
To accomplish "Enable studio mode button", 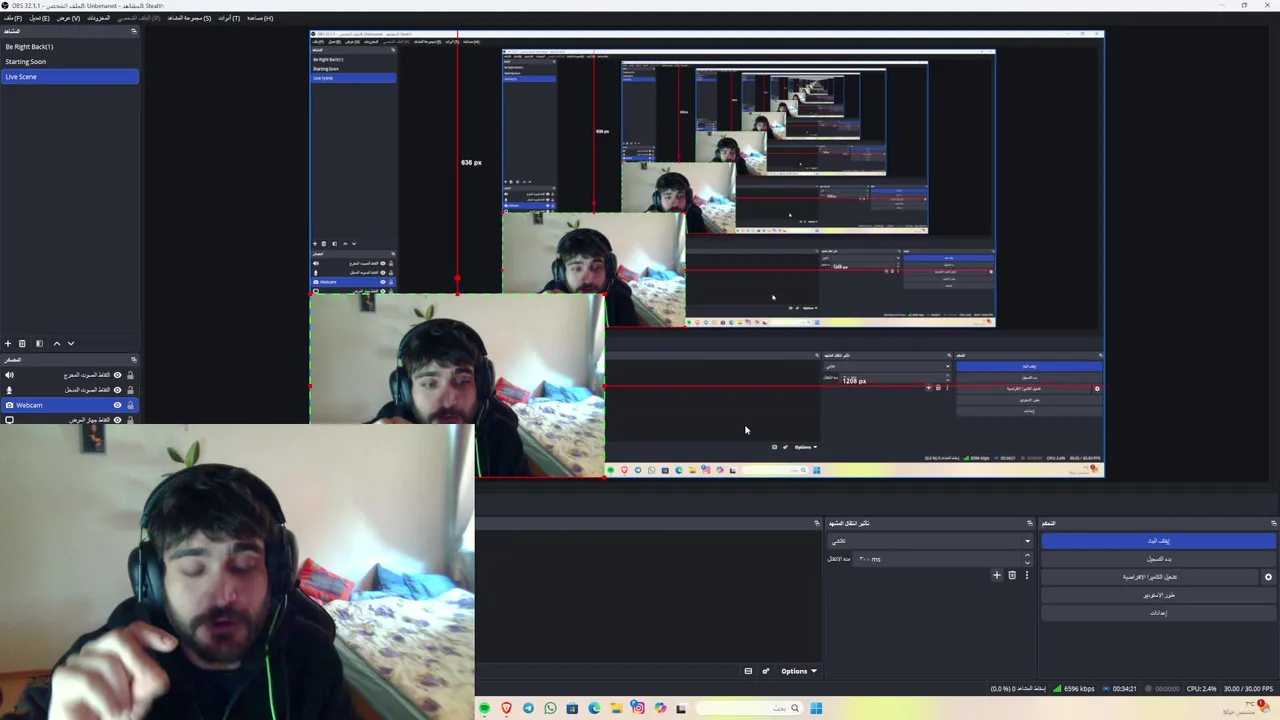I will pos(1158,595).
